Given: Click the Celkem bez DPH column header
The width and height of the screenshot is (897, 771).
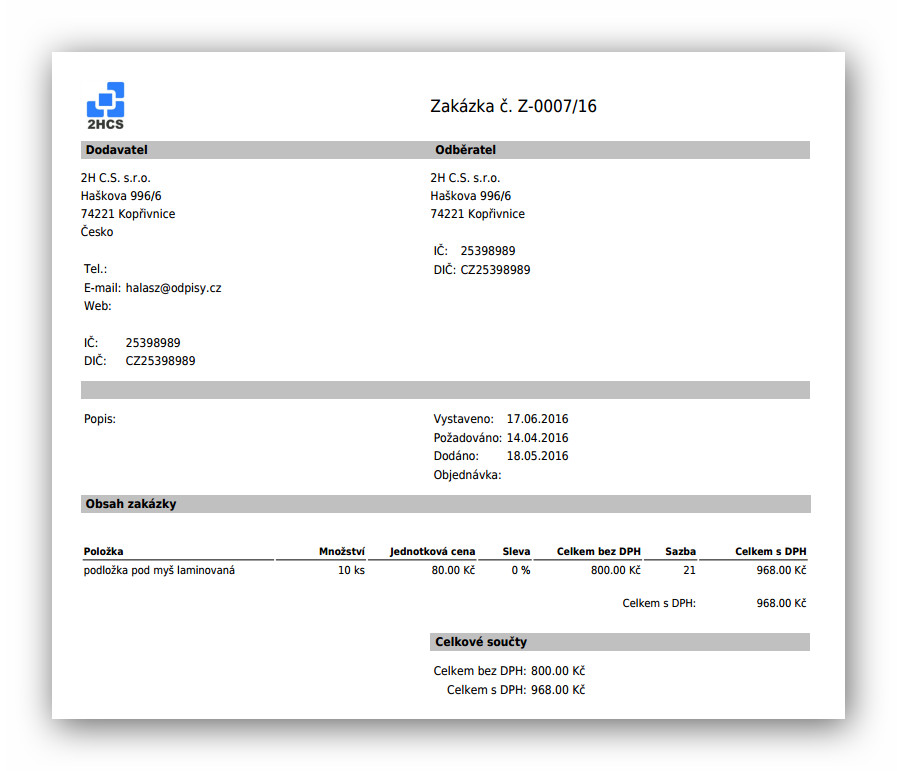Looking at the screenshot, I should 598,551.
